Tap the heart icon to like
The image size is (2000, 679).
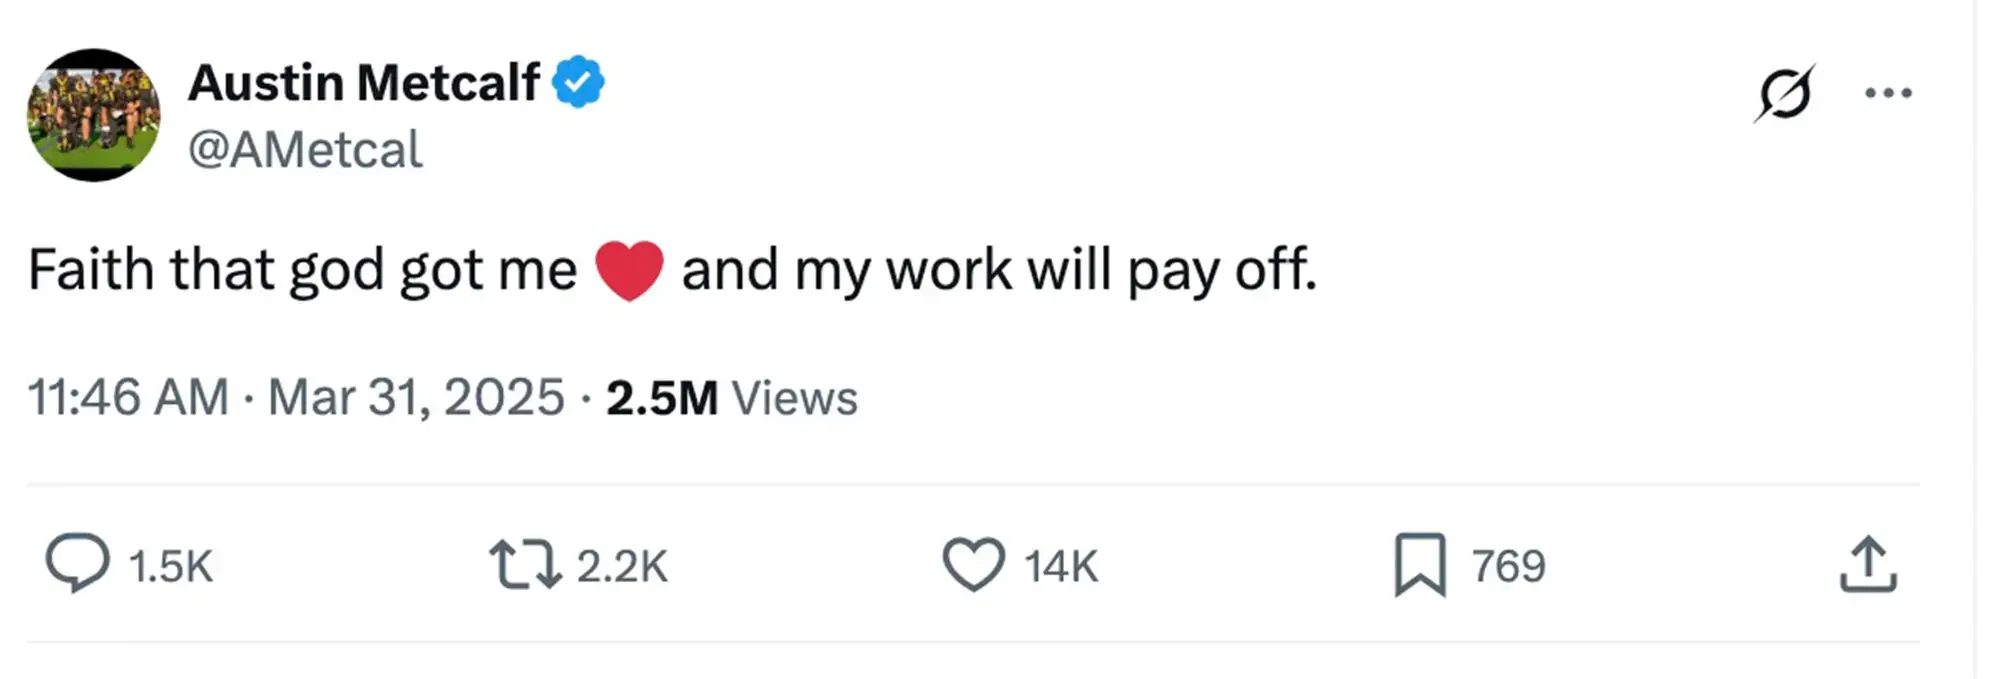coord(977,565)
